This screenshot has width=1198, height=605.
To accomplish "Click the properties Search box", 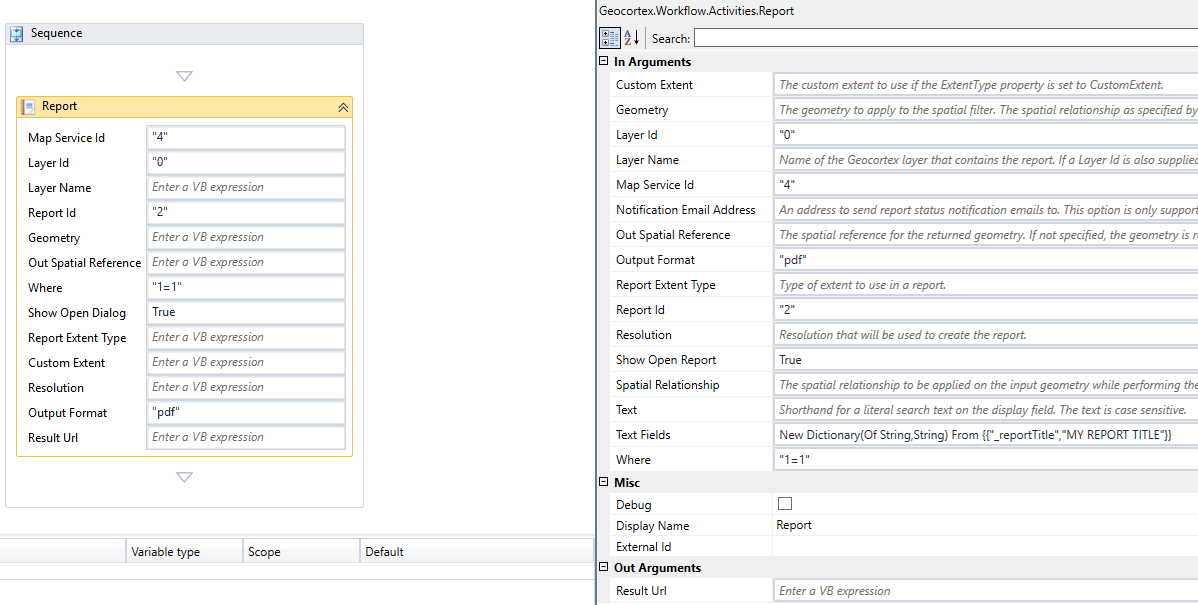I will (945, 38).
